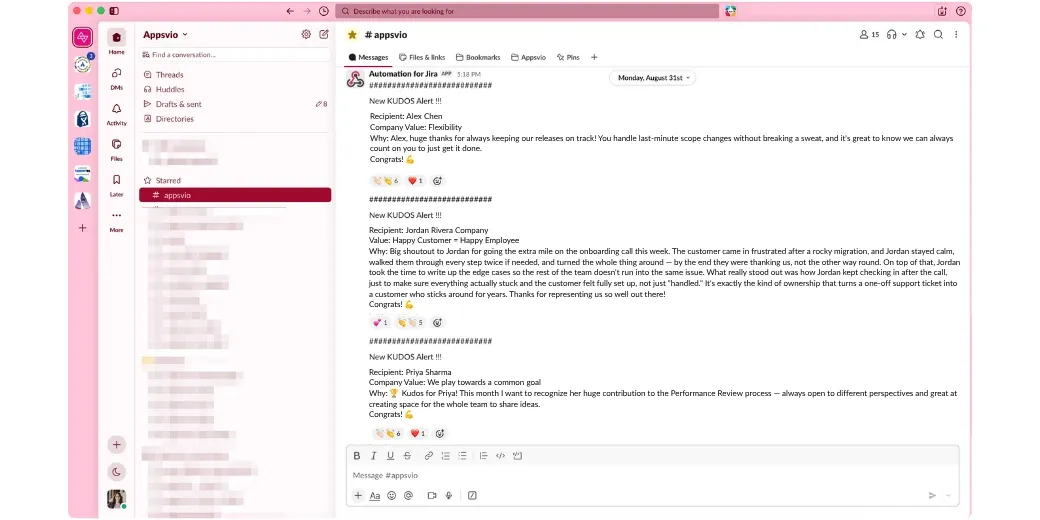Toggle clap reaction 5 on Jordan message
This screenshot has height=520, width=1040.
(411, 323)
